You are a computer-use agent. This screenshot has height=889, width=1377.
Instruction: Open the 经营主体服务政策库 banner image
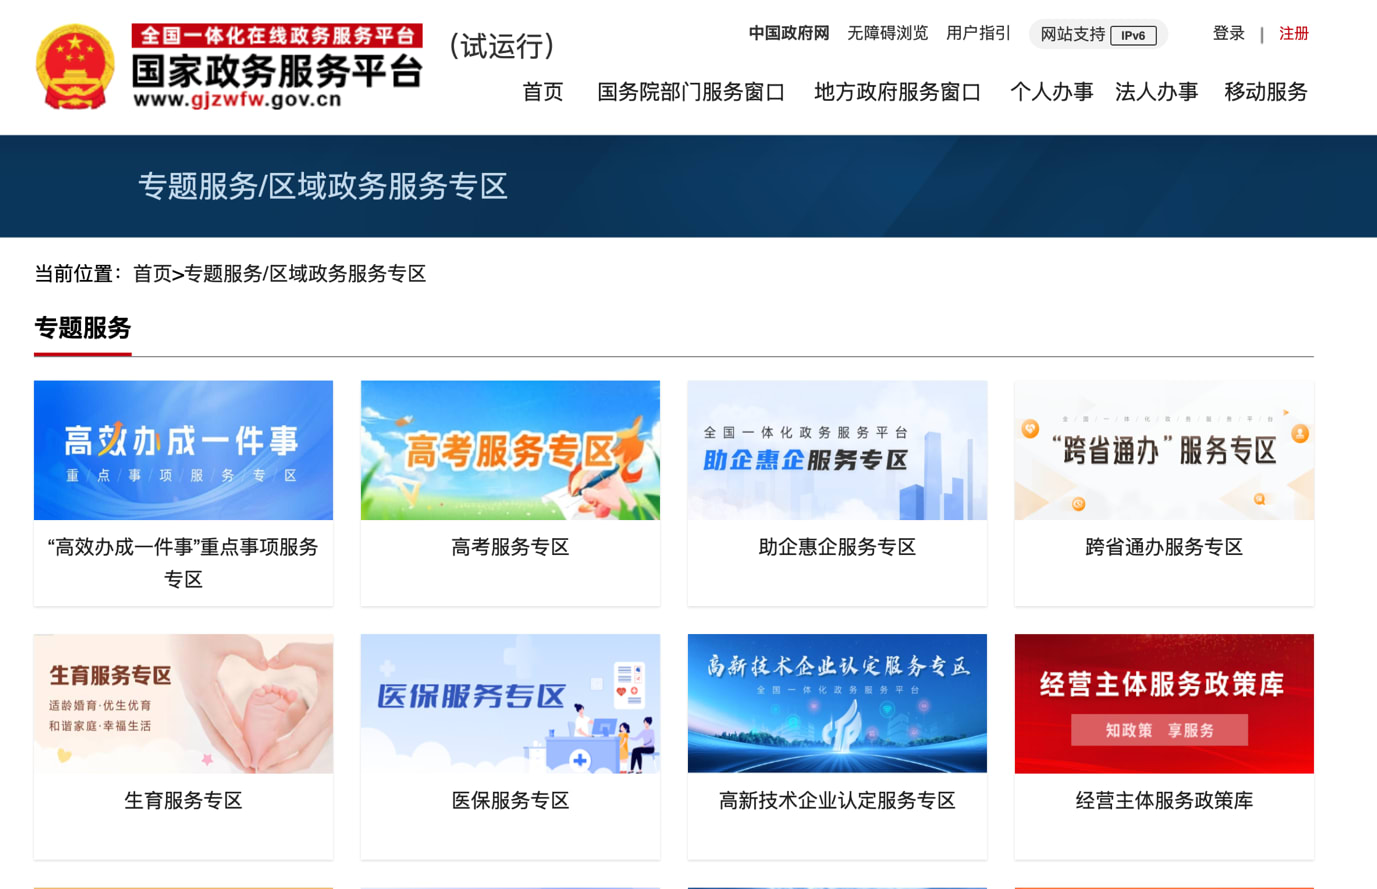pos(1163,703)
